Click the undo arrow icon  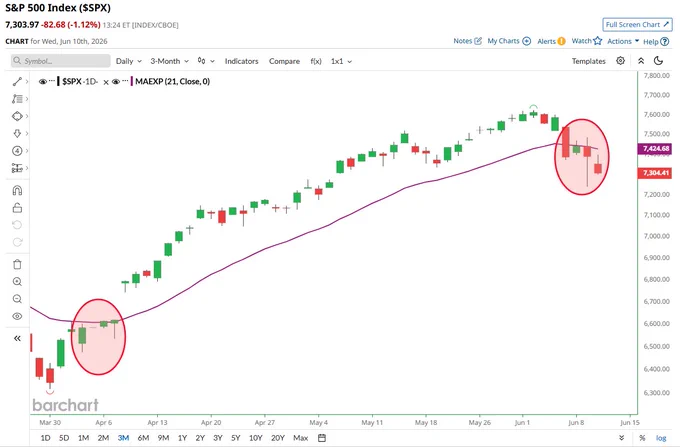click(x=17, y=225)
